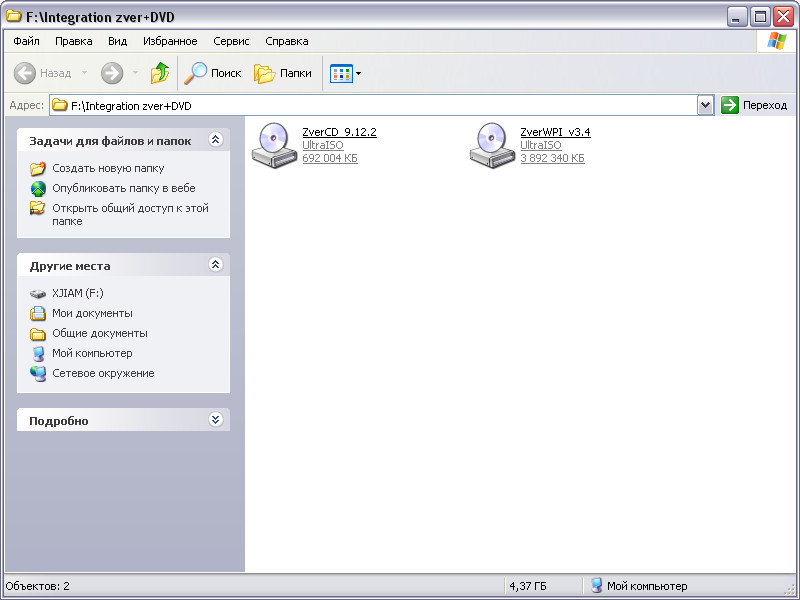The width and height of the screenshot is (800, 600).
Task: Select the ZverCD_9.12.2 disc image icon
Action: pos(274,145)
